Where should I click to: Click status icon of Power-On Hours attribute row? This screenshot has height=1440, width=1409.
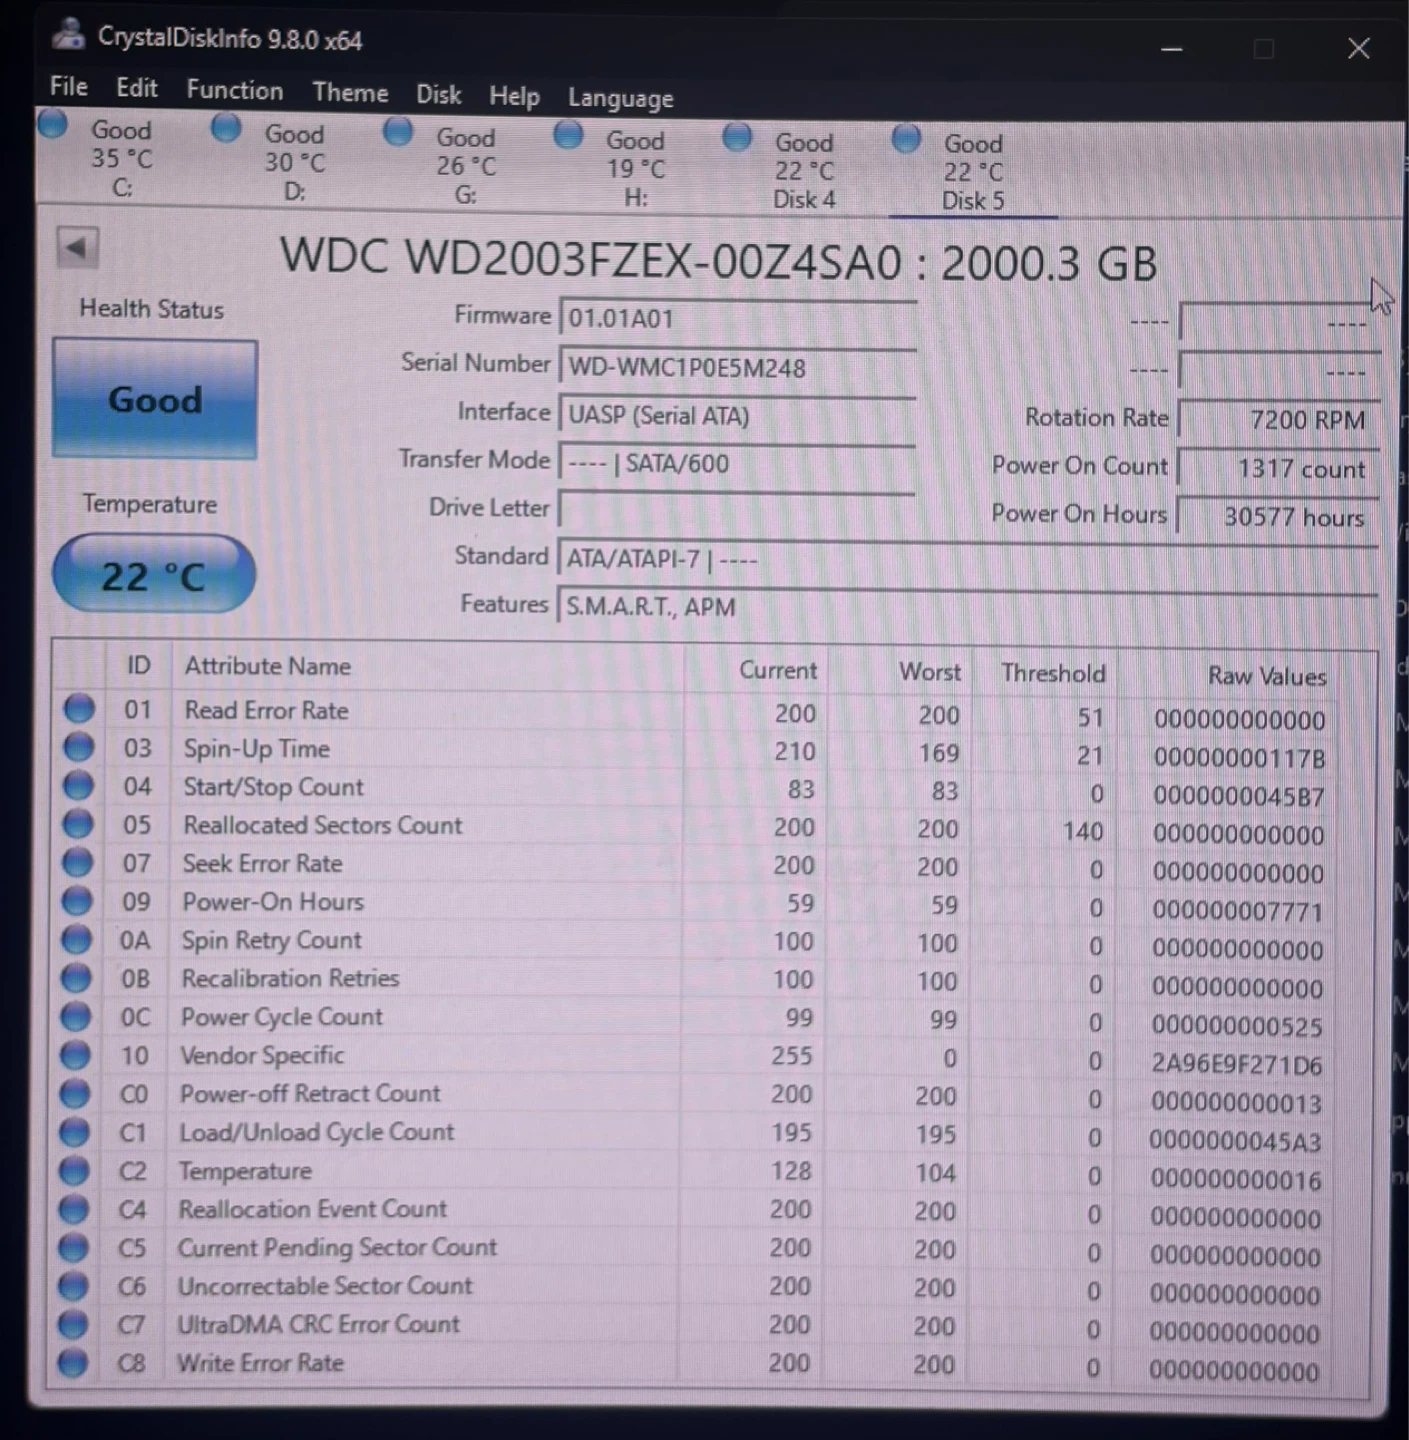click(x=77, y=900)
